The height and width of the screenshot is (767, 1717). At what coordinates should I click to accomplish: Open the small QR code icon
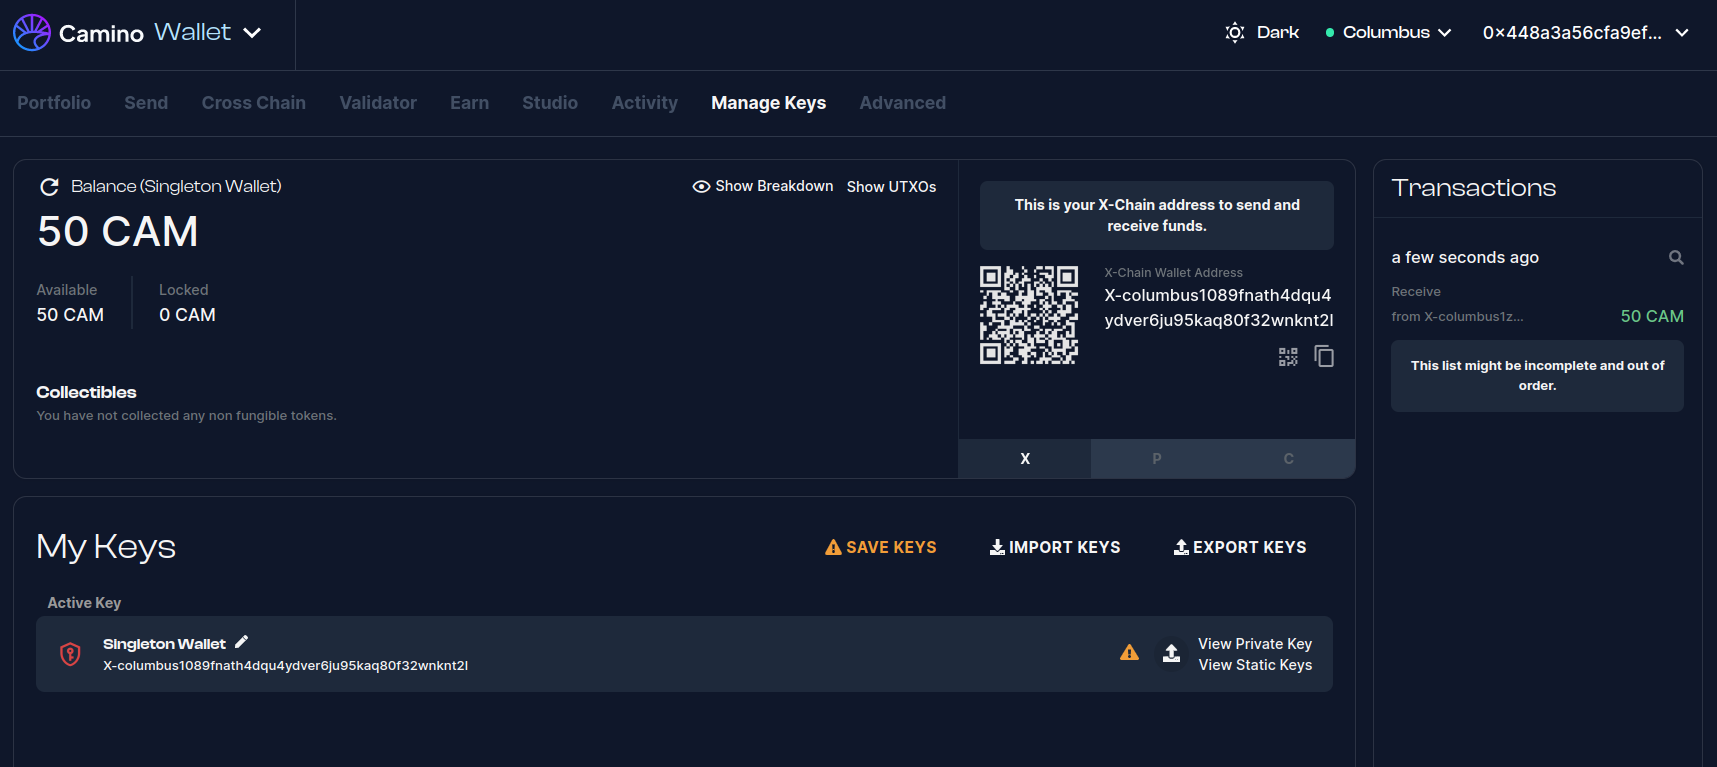point(1288,357)
